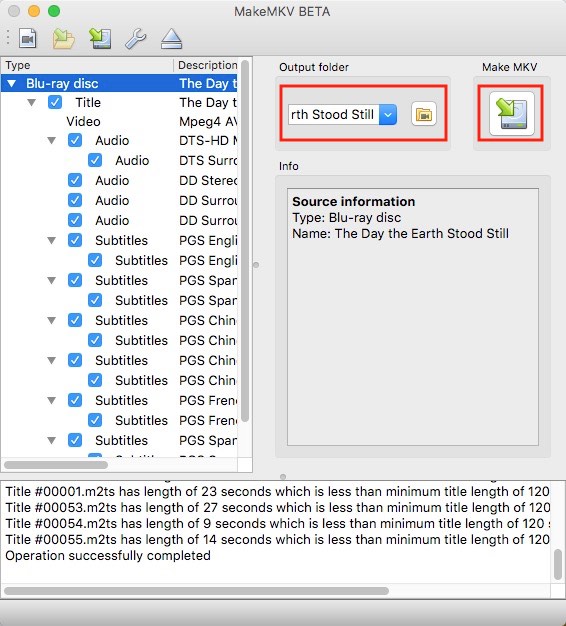This screenshot has height=626, width=566.
Task: Click the title tree horizontal scrollbar
Action: coord(56,465)
